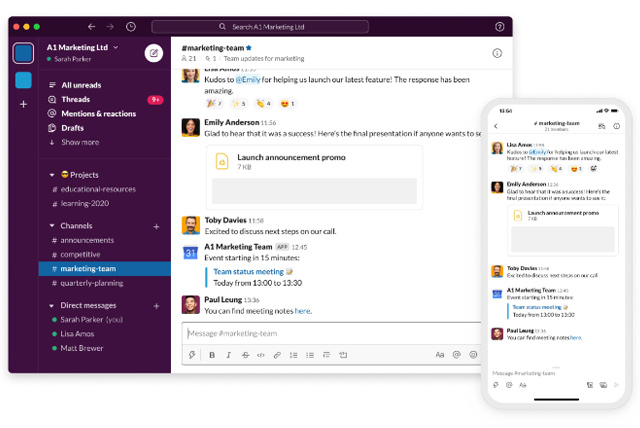Click the italic formatting button

(229, 355)
